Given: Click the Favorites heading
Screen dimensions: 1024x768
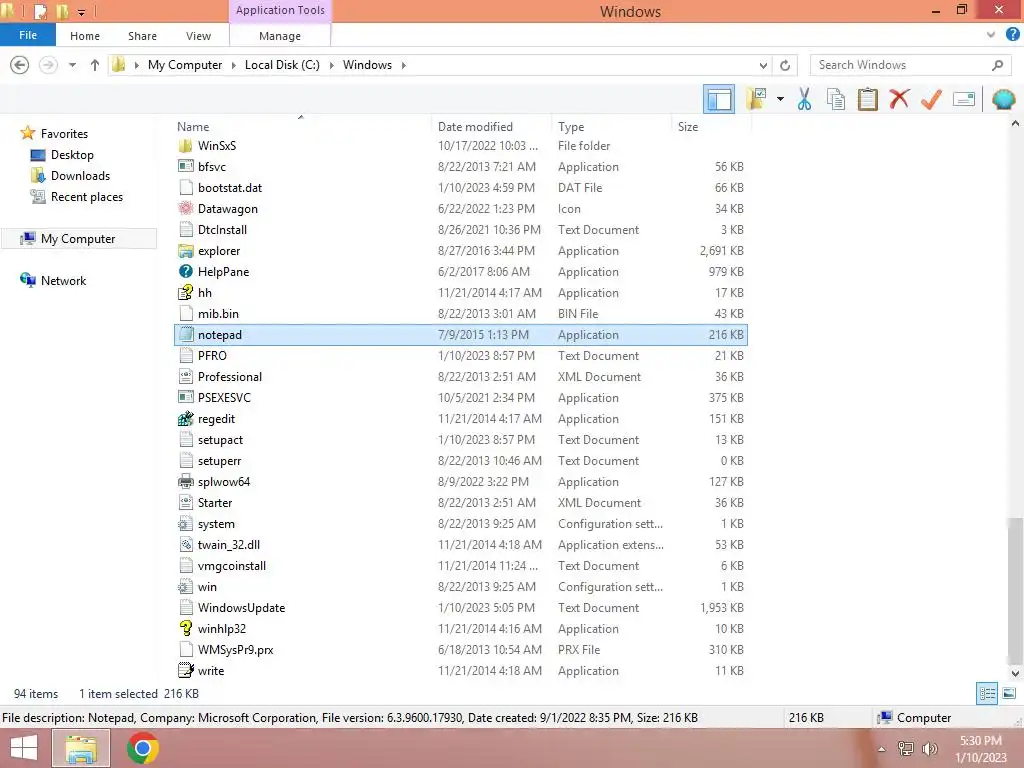Looking at the screenshot, I should coord(64,134).
